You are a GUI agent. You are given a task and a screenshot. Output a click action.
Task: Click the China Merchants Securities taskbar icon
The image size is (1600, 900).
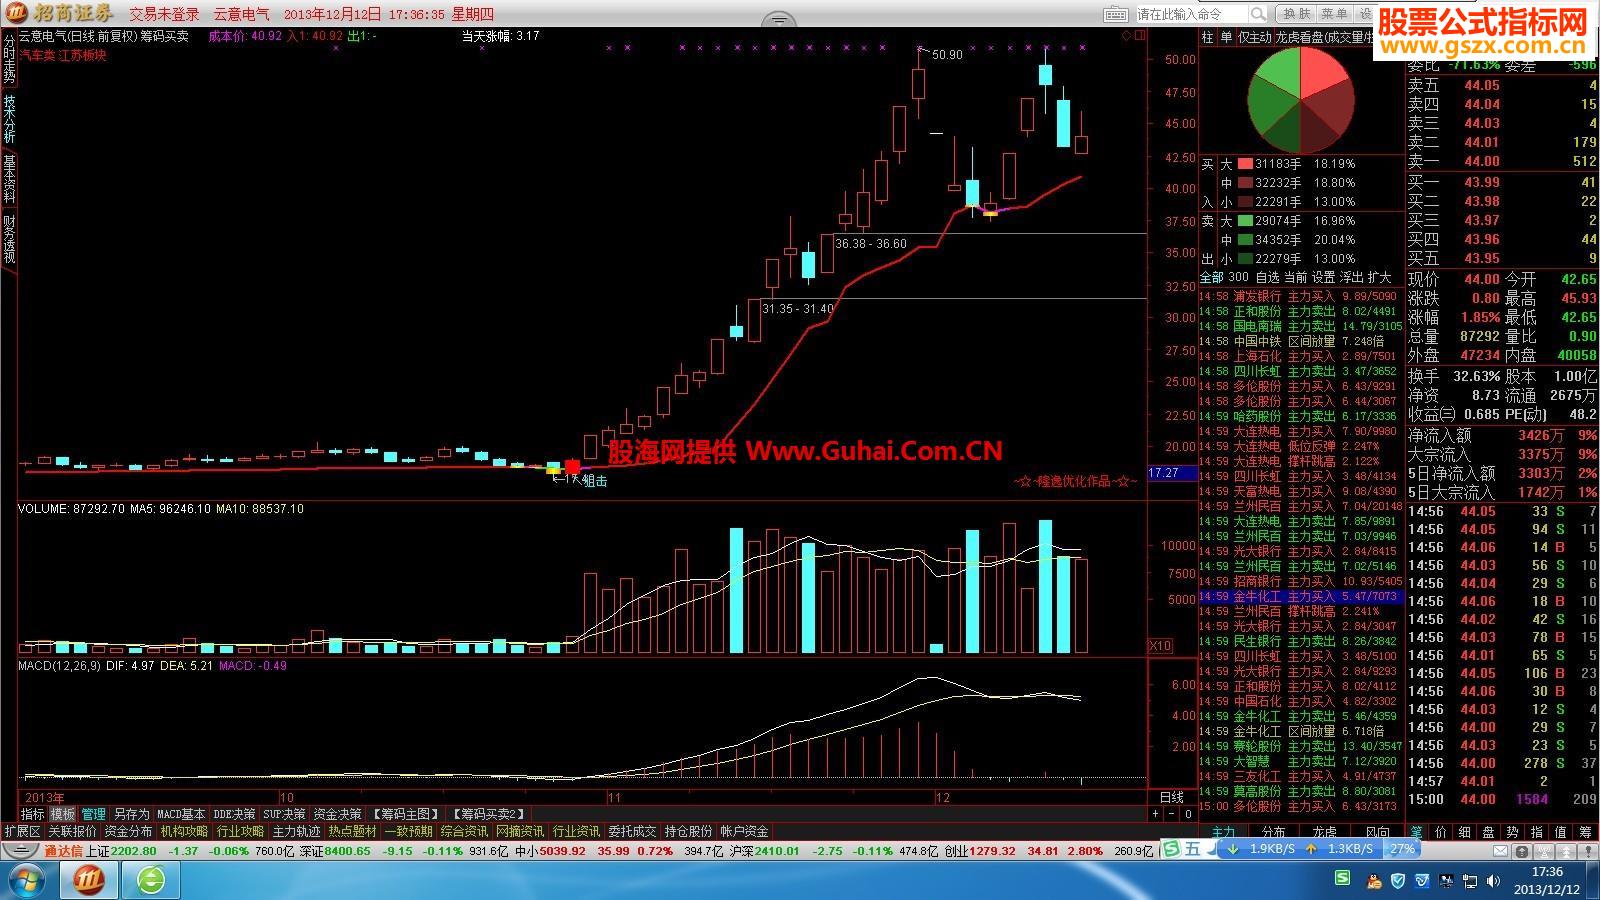[89, 880]
